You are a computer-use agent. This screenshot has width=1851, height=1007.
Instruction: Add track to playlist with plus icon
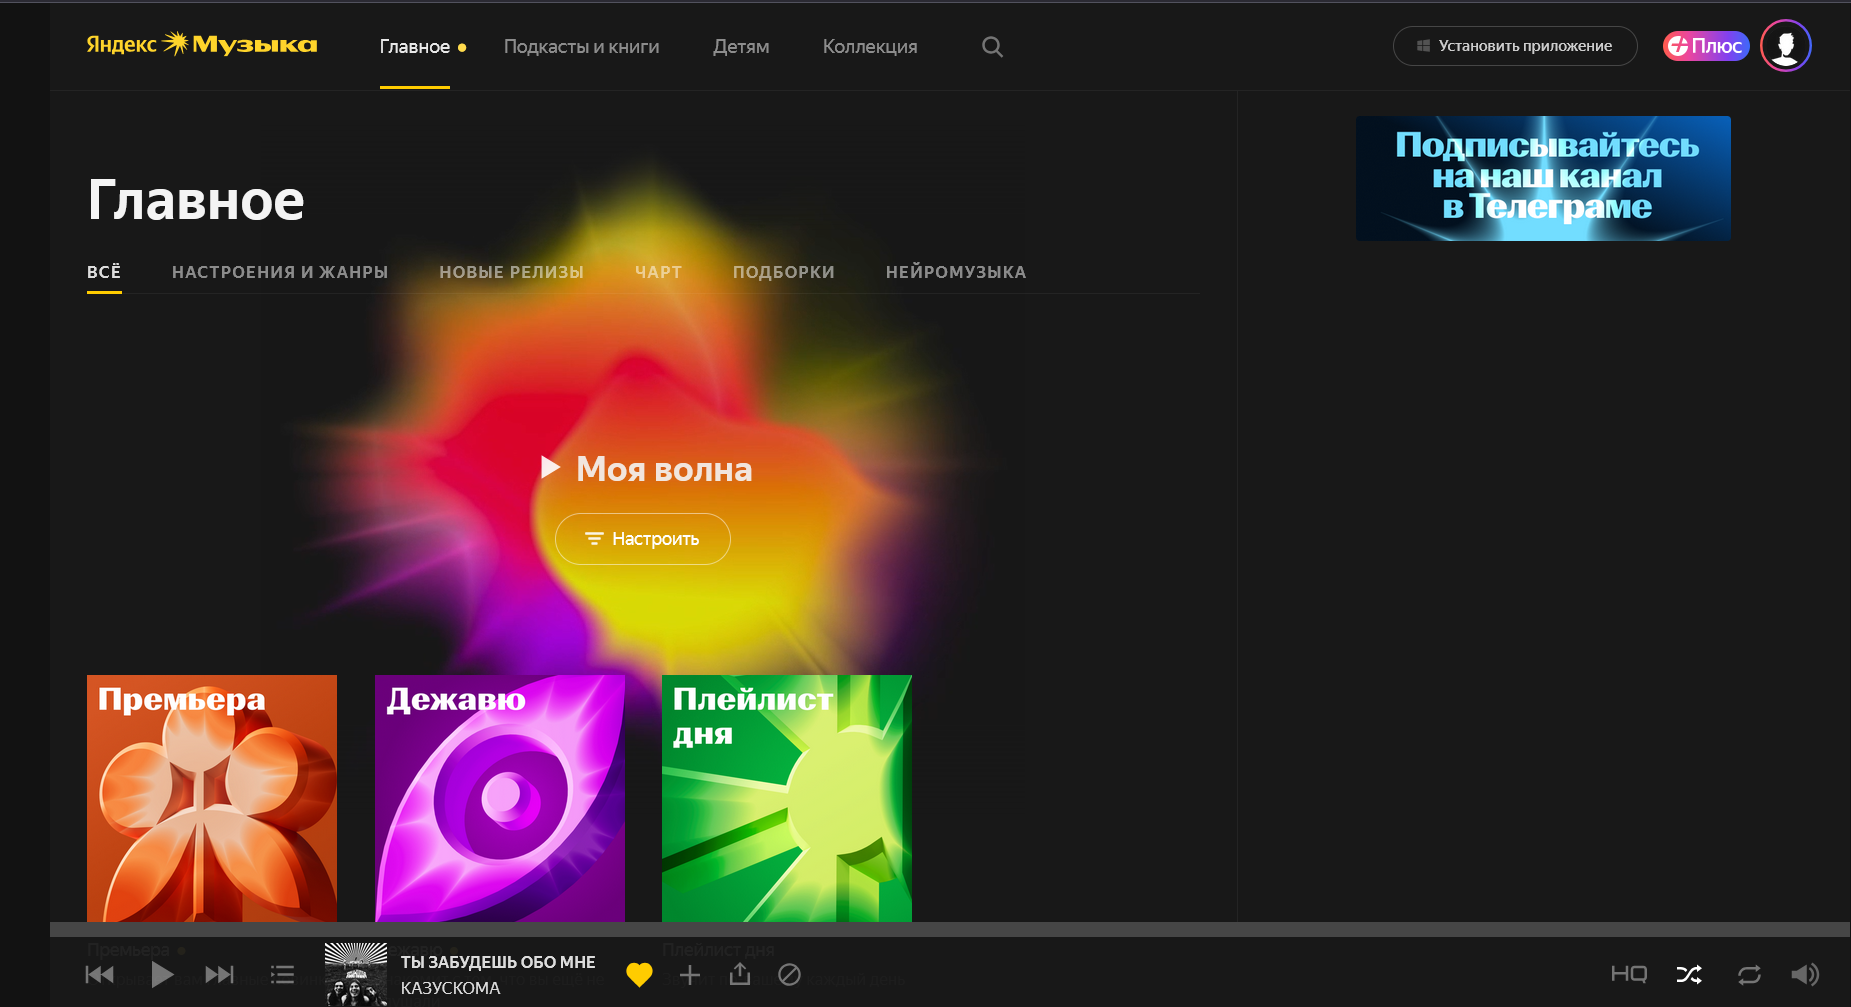pos(690,974)
